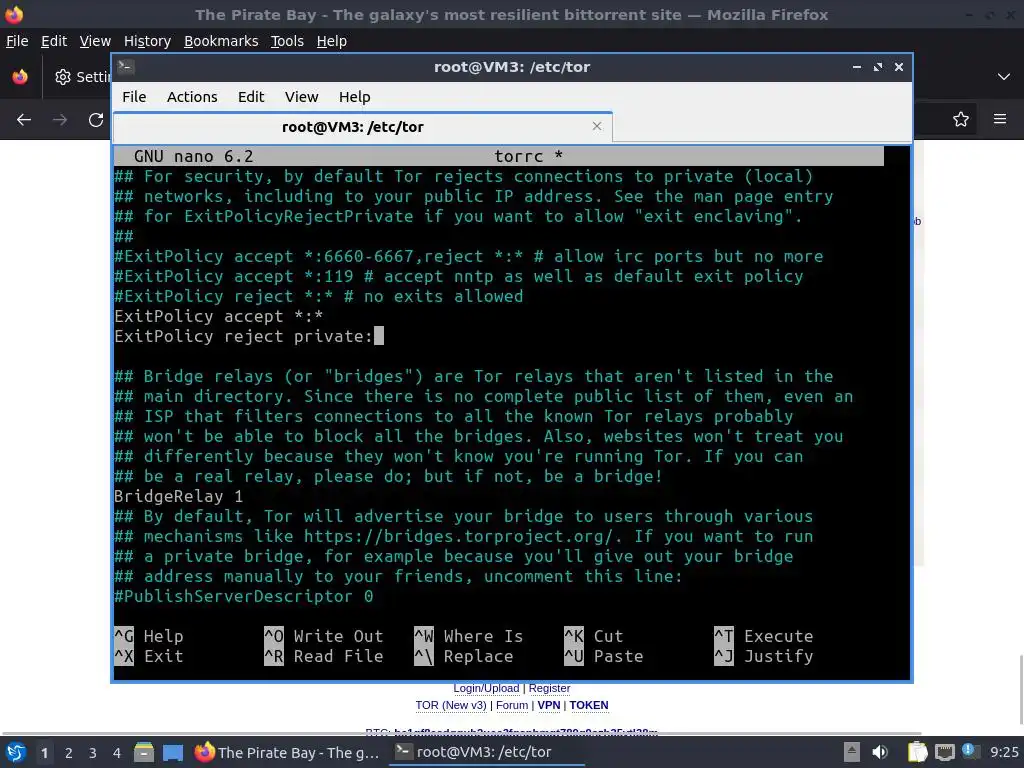
Task: Close the root@VM3 terminal tab
Action: tap(597, 126)
